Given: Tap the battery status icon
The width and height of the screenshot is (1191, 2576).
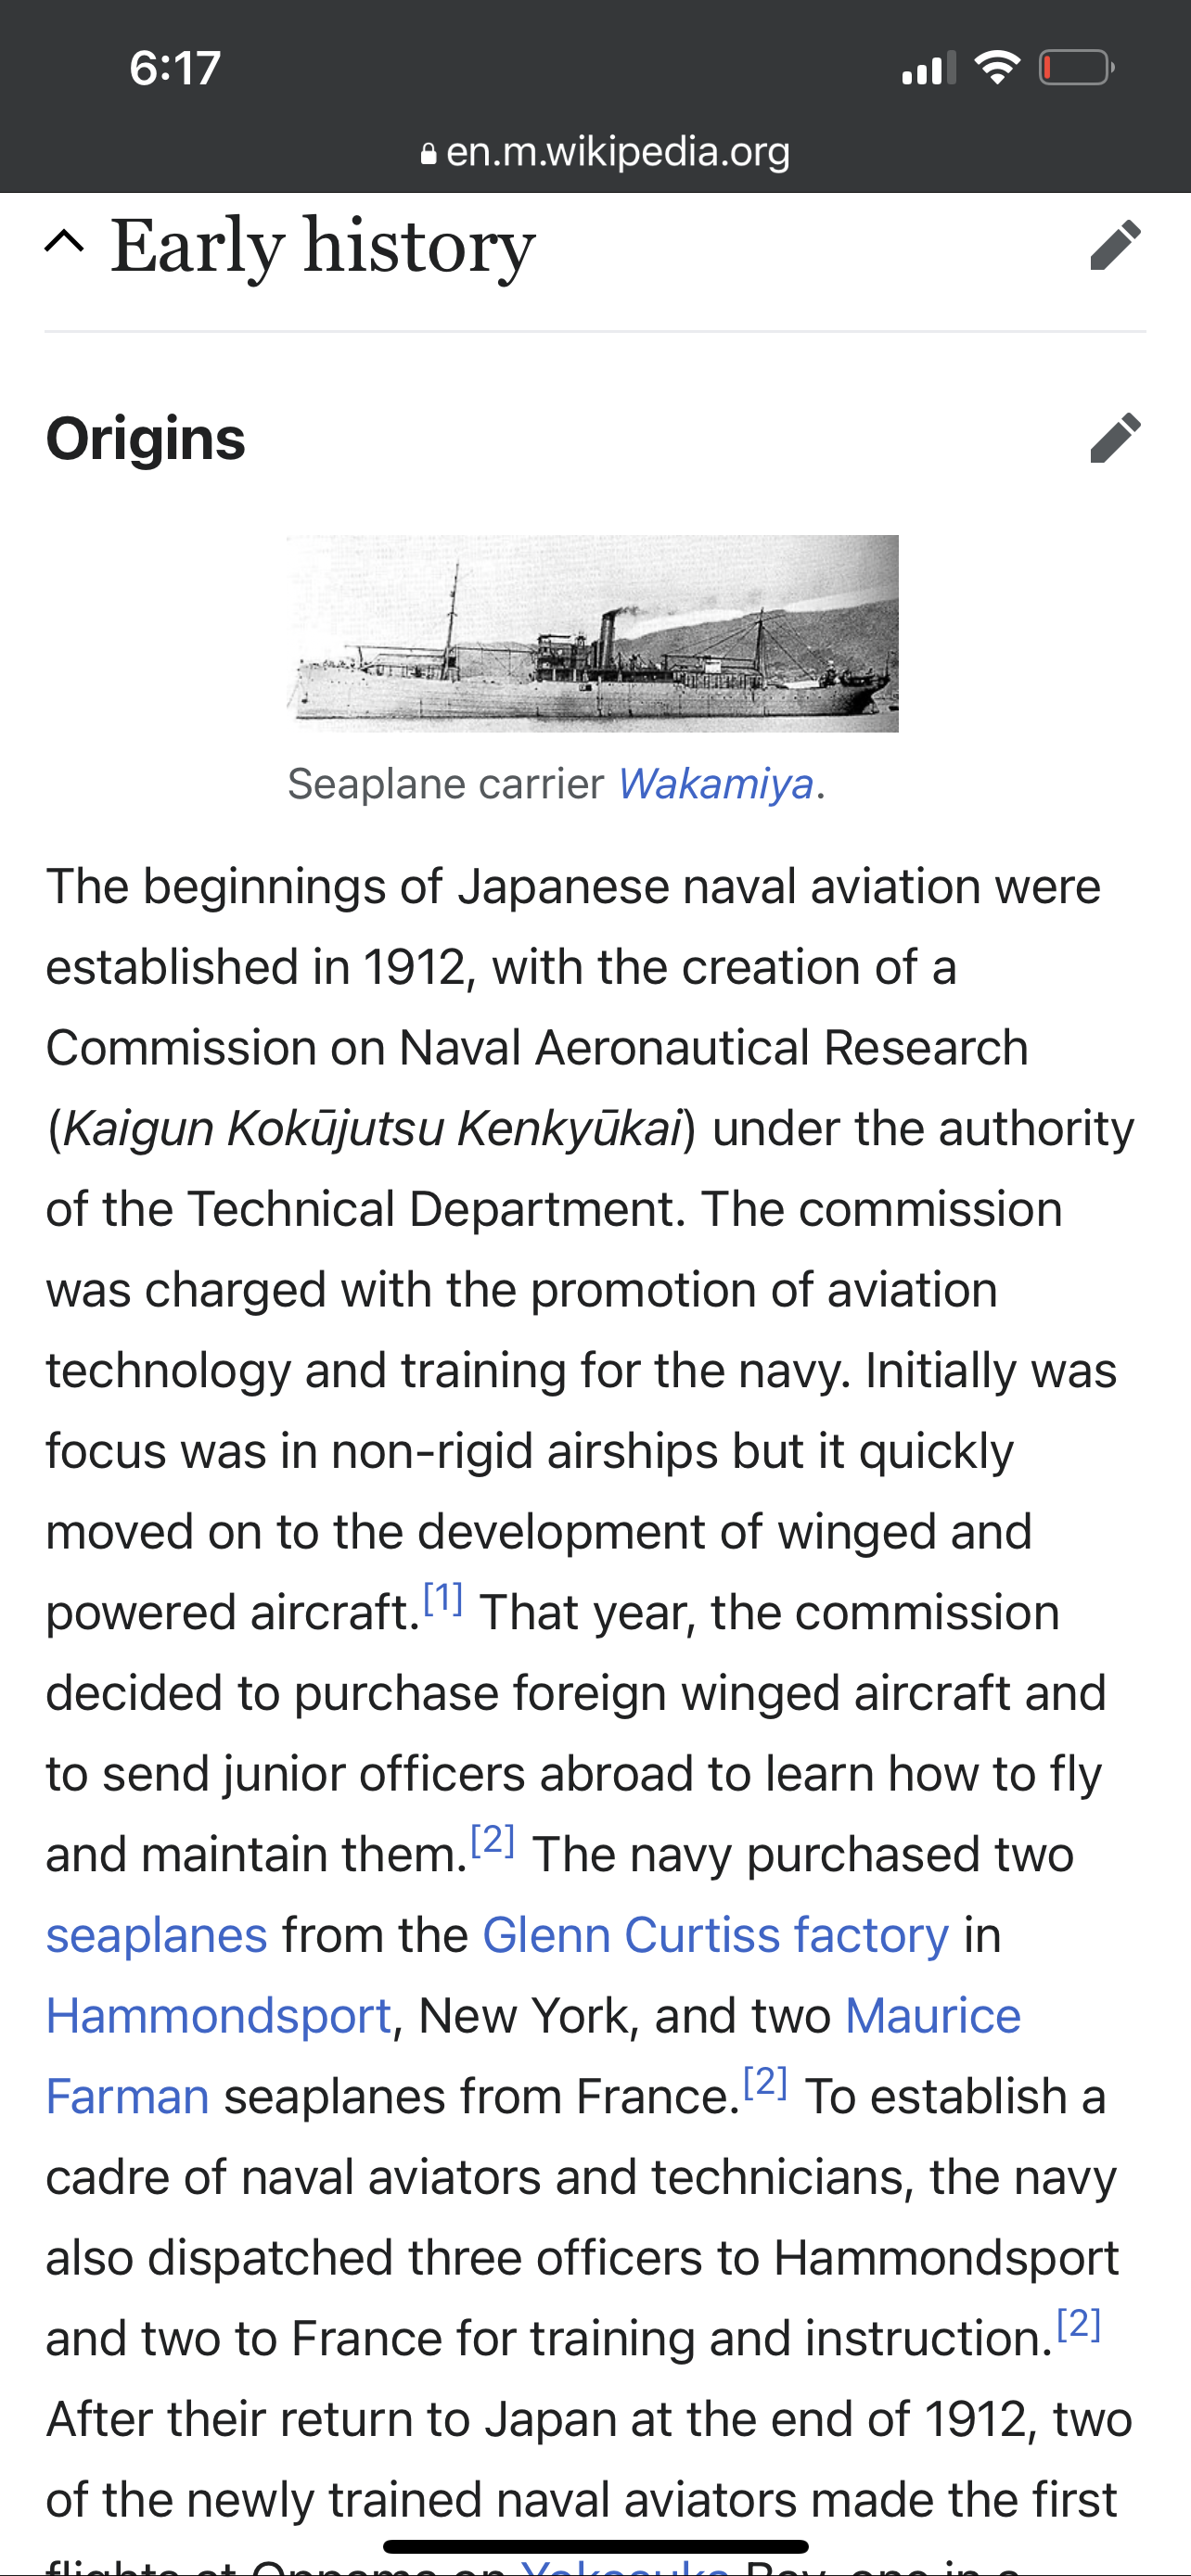Looking at the screenshot, I should pyautogui.click(x=1076, y=68).
